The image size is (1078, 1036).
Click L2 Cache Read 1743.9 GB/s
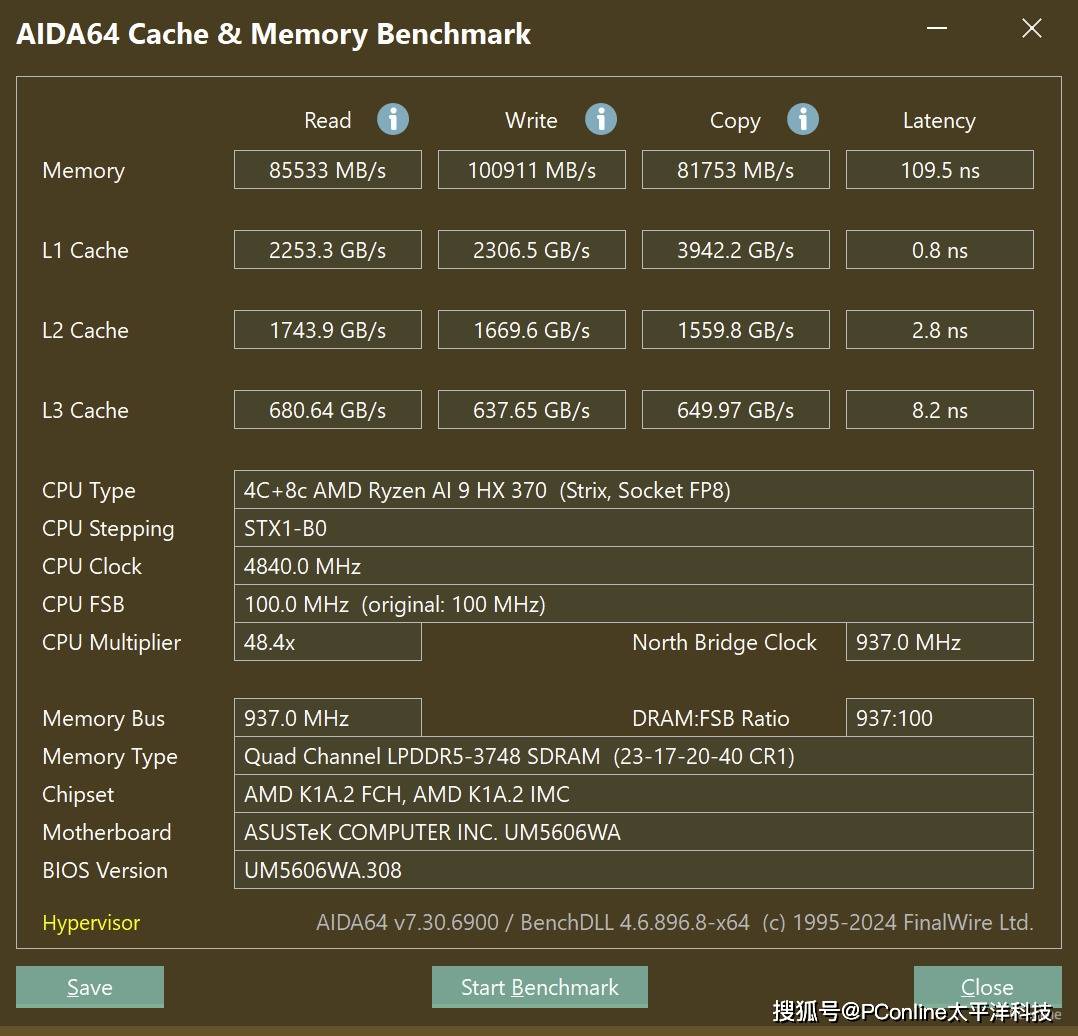pos(328,330)
